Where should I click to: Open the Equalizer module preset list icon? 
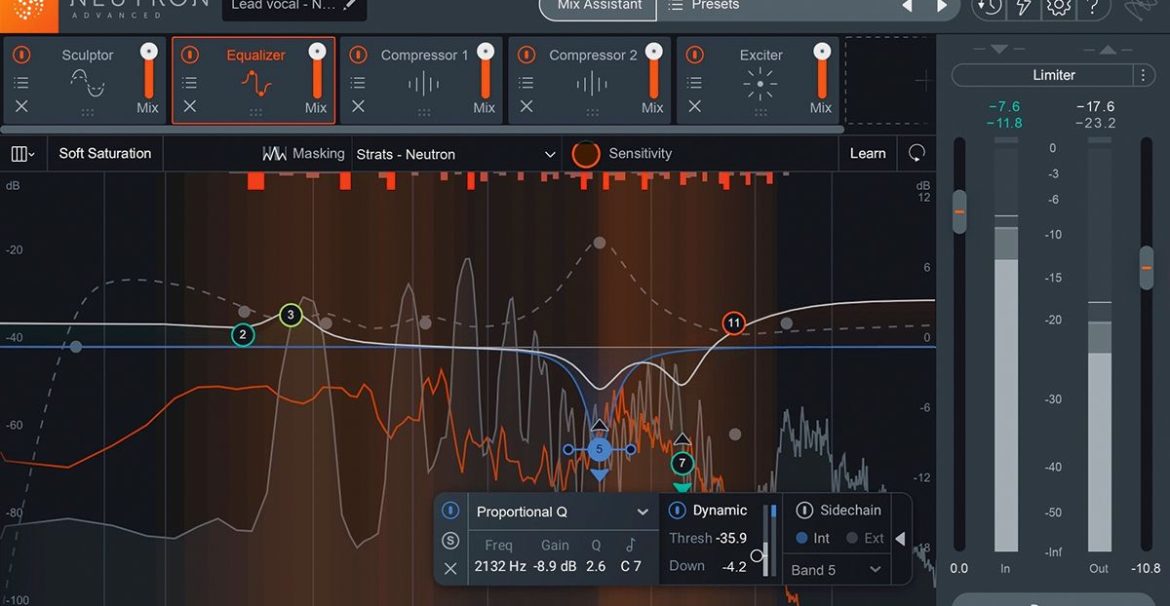190,82
